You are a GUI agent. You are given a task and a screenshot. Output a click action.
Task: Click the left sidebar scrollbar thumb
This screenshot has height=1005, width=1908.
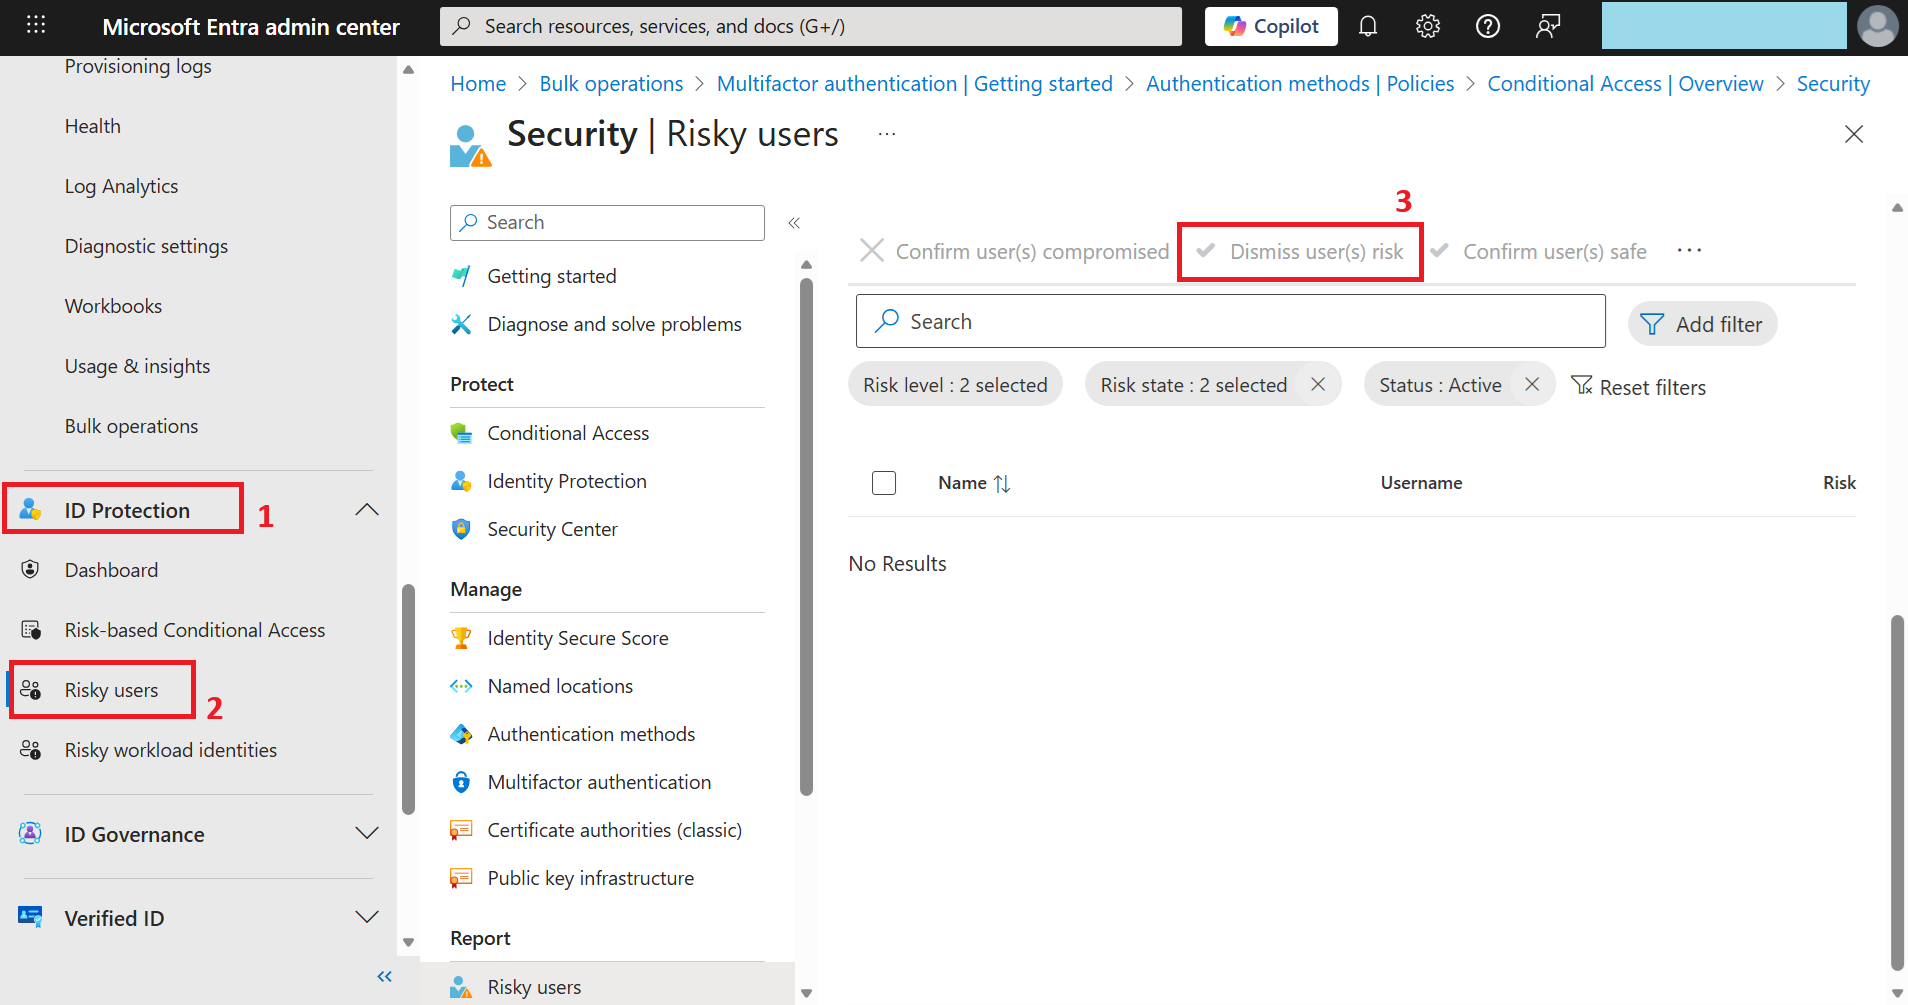[408, 698]
